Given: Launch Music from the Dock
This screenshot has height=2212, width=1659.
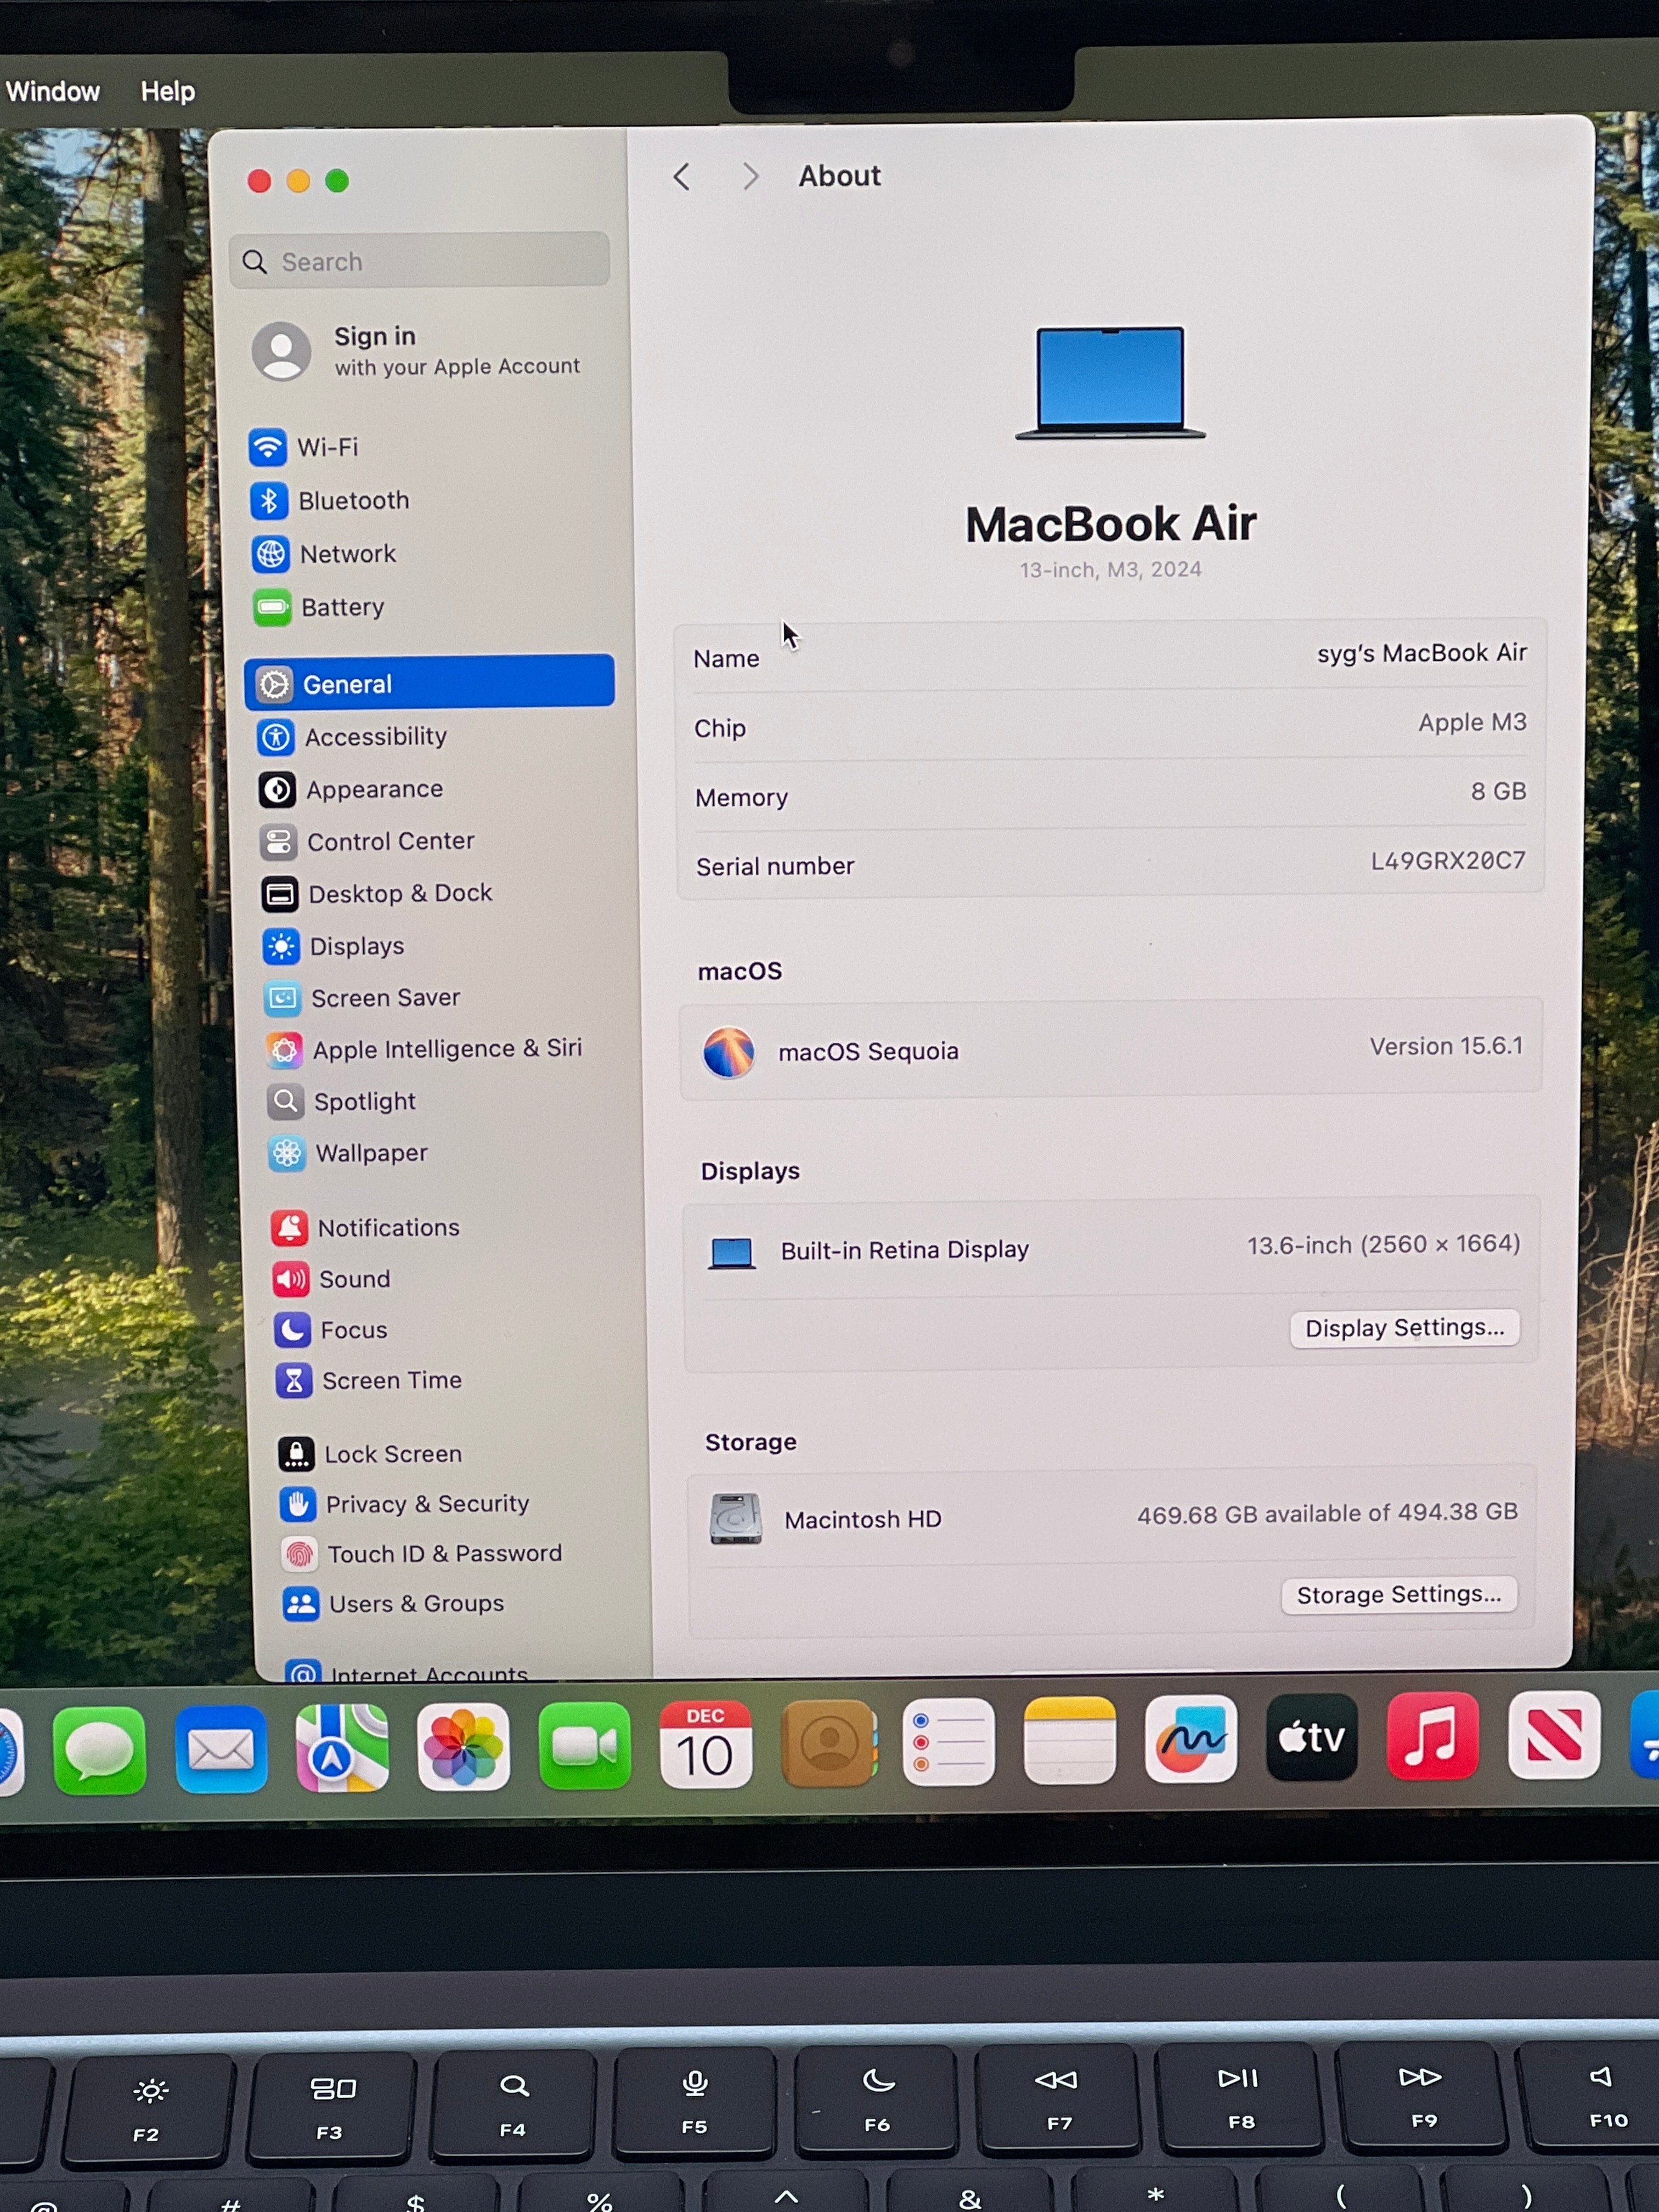Looking at the screenshot, I should click(1432, 1736).
